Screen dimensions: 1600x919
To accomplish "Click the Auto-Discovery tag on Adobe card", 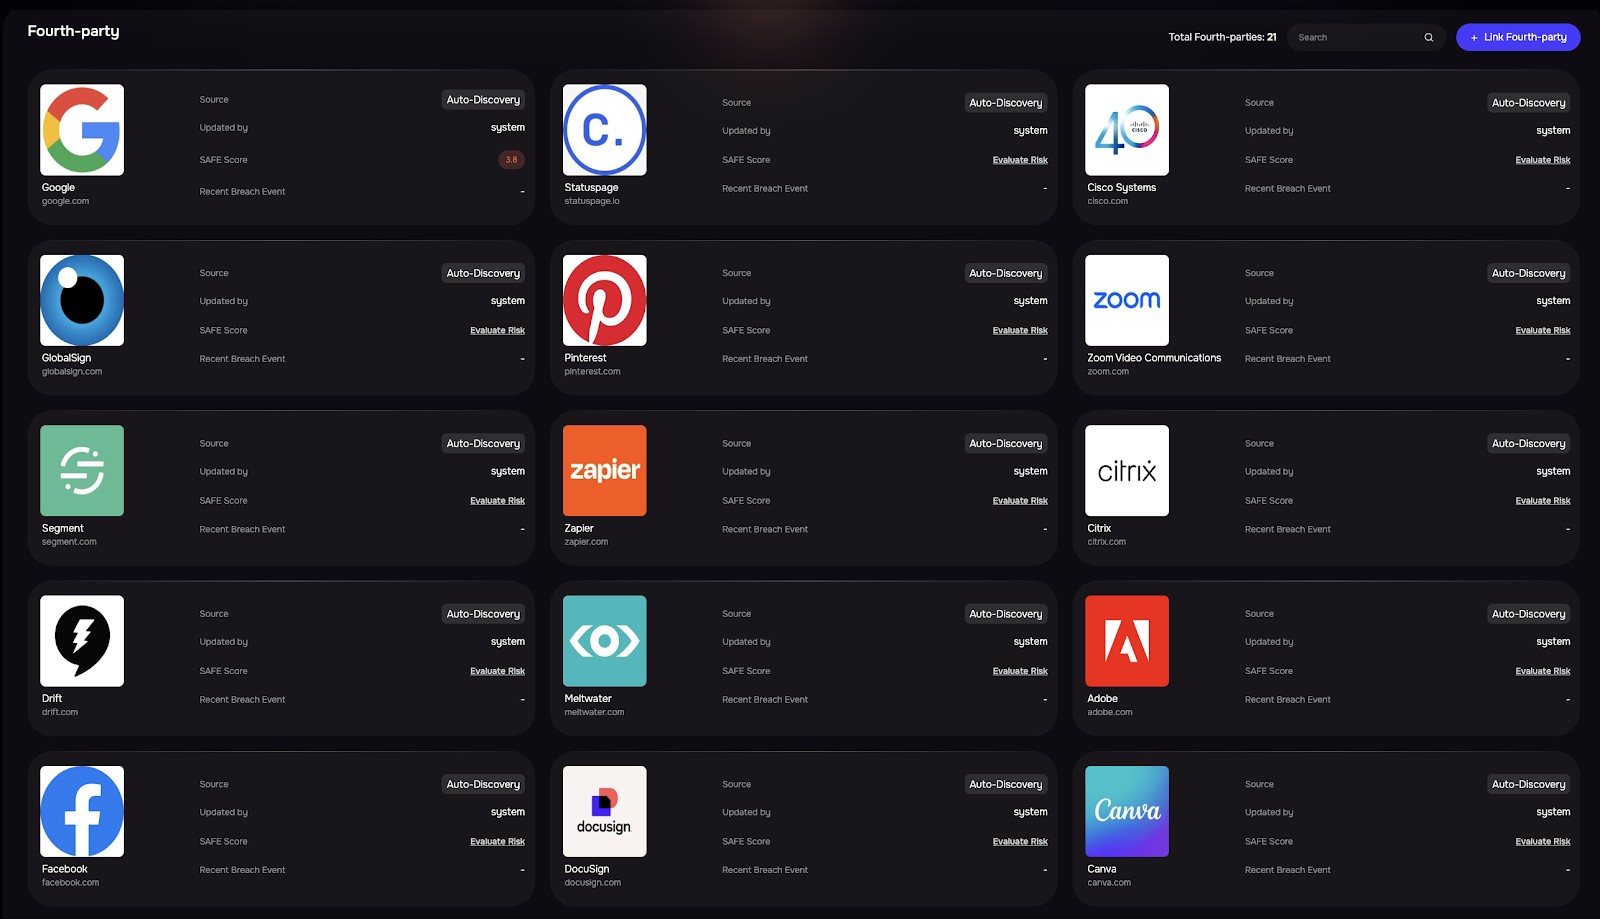I will [1529, 614].
